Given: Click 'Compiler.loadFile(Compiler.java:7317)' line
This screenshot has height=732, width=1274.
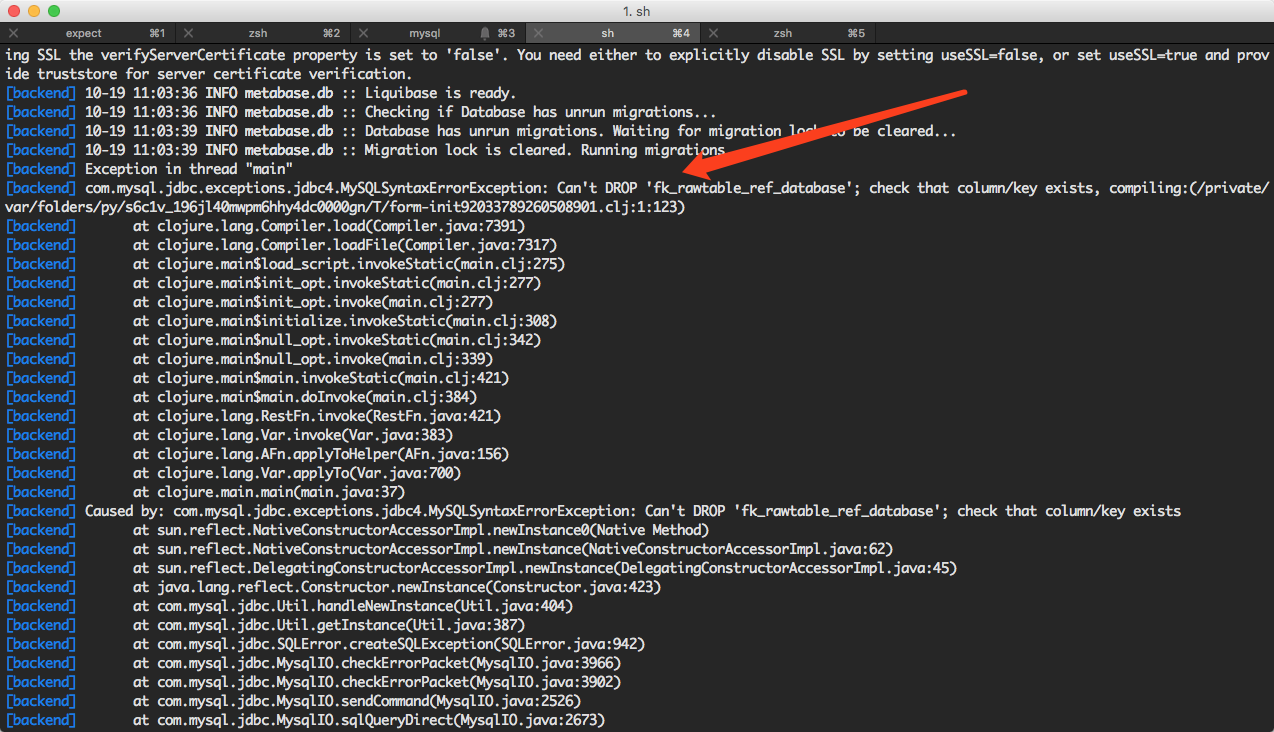Looking at the screenshot, I should 281,245.
